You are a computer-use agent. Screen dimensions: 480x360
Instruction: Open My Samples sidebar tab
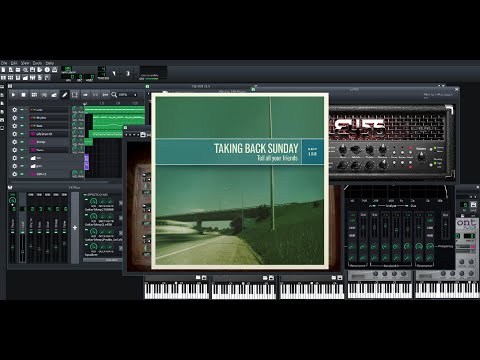2,103
